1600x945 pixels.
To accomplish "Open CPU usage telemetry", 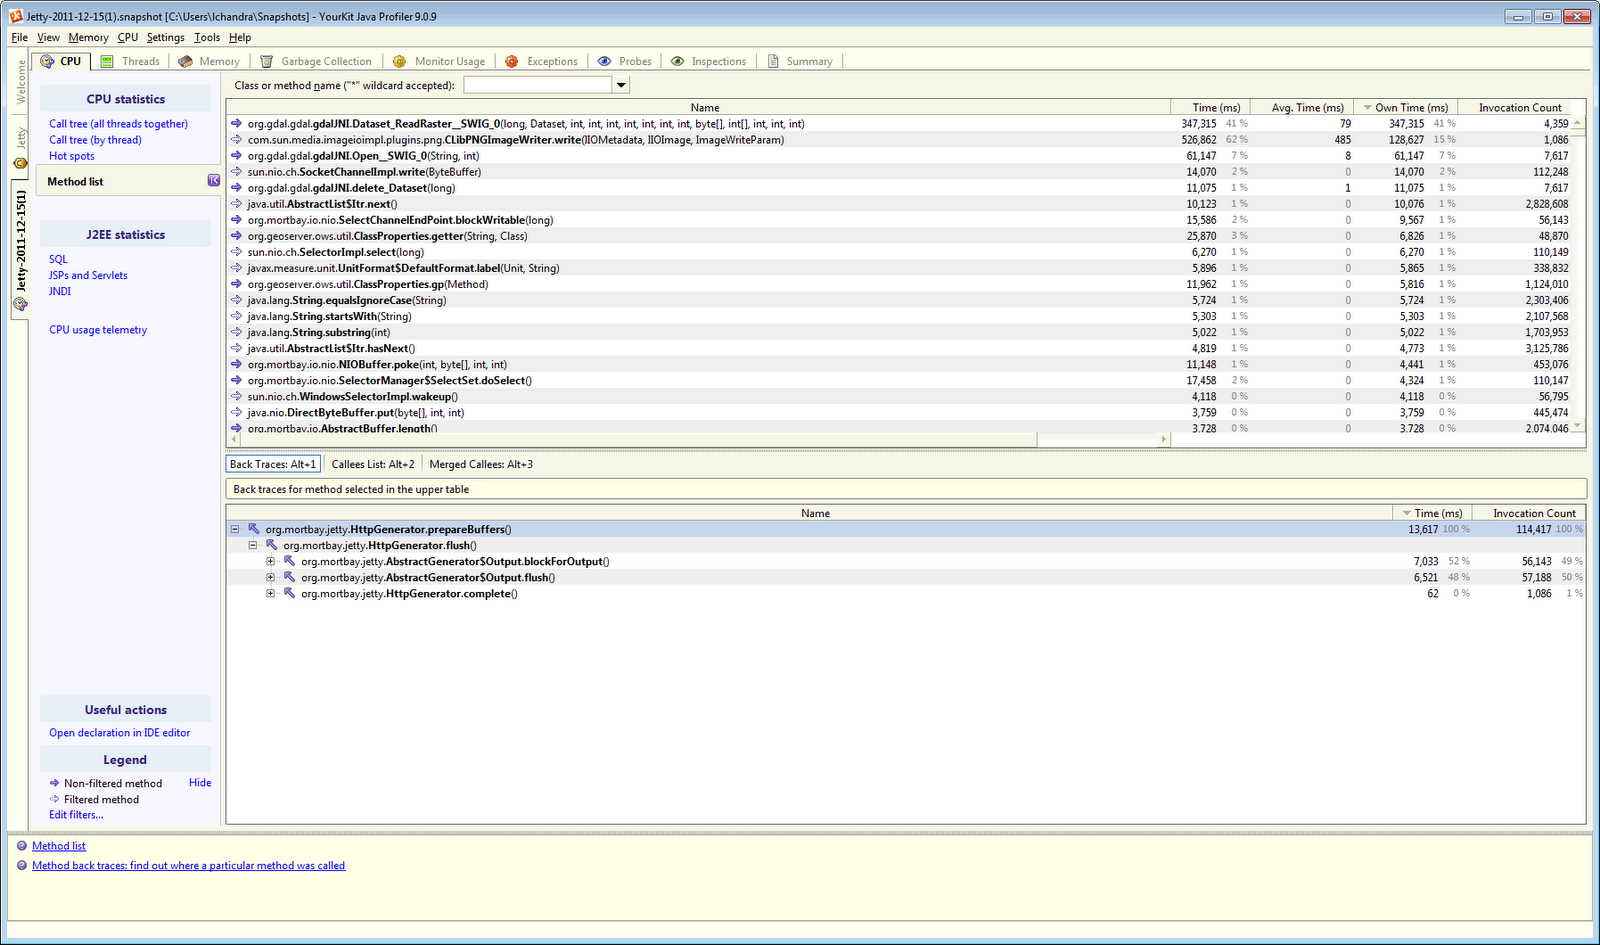I will tap(98, 330).
